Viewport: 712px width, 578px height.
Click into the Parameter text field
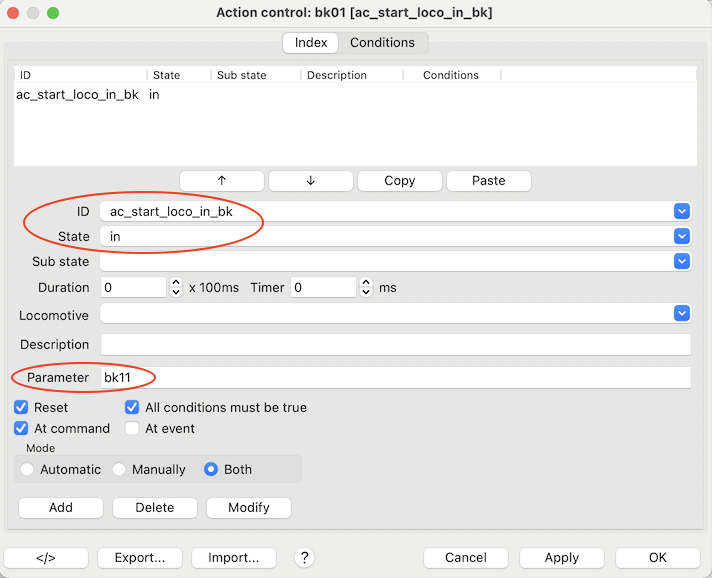(x=395, y=378)
